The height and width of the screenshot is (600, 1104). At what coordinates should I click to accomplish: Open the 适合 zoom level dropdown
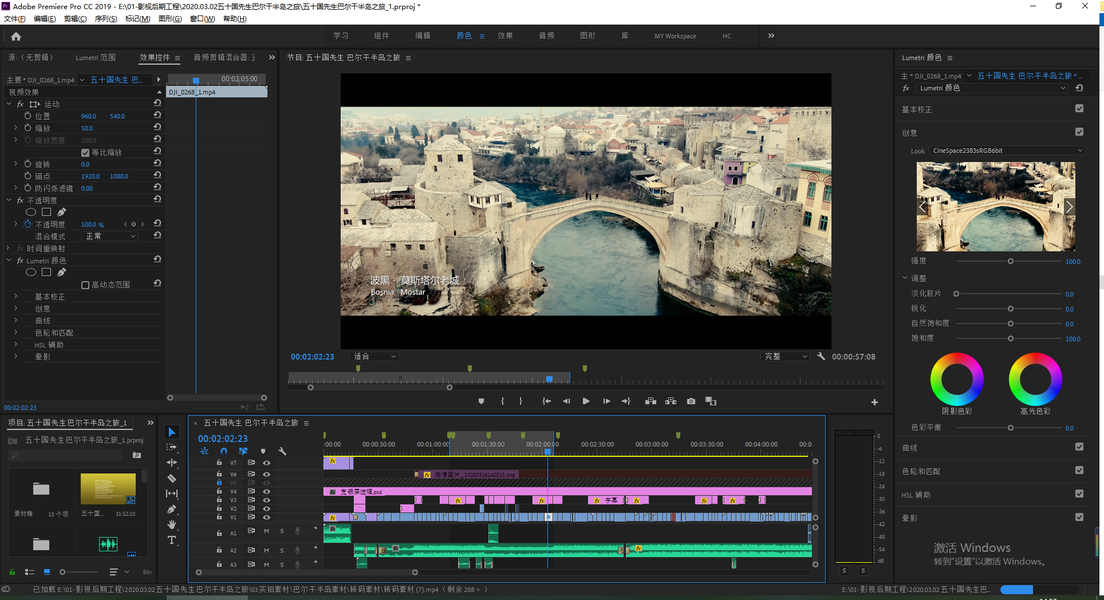tap(374, 357)
